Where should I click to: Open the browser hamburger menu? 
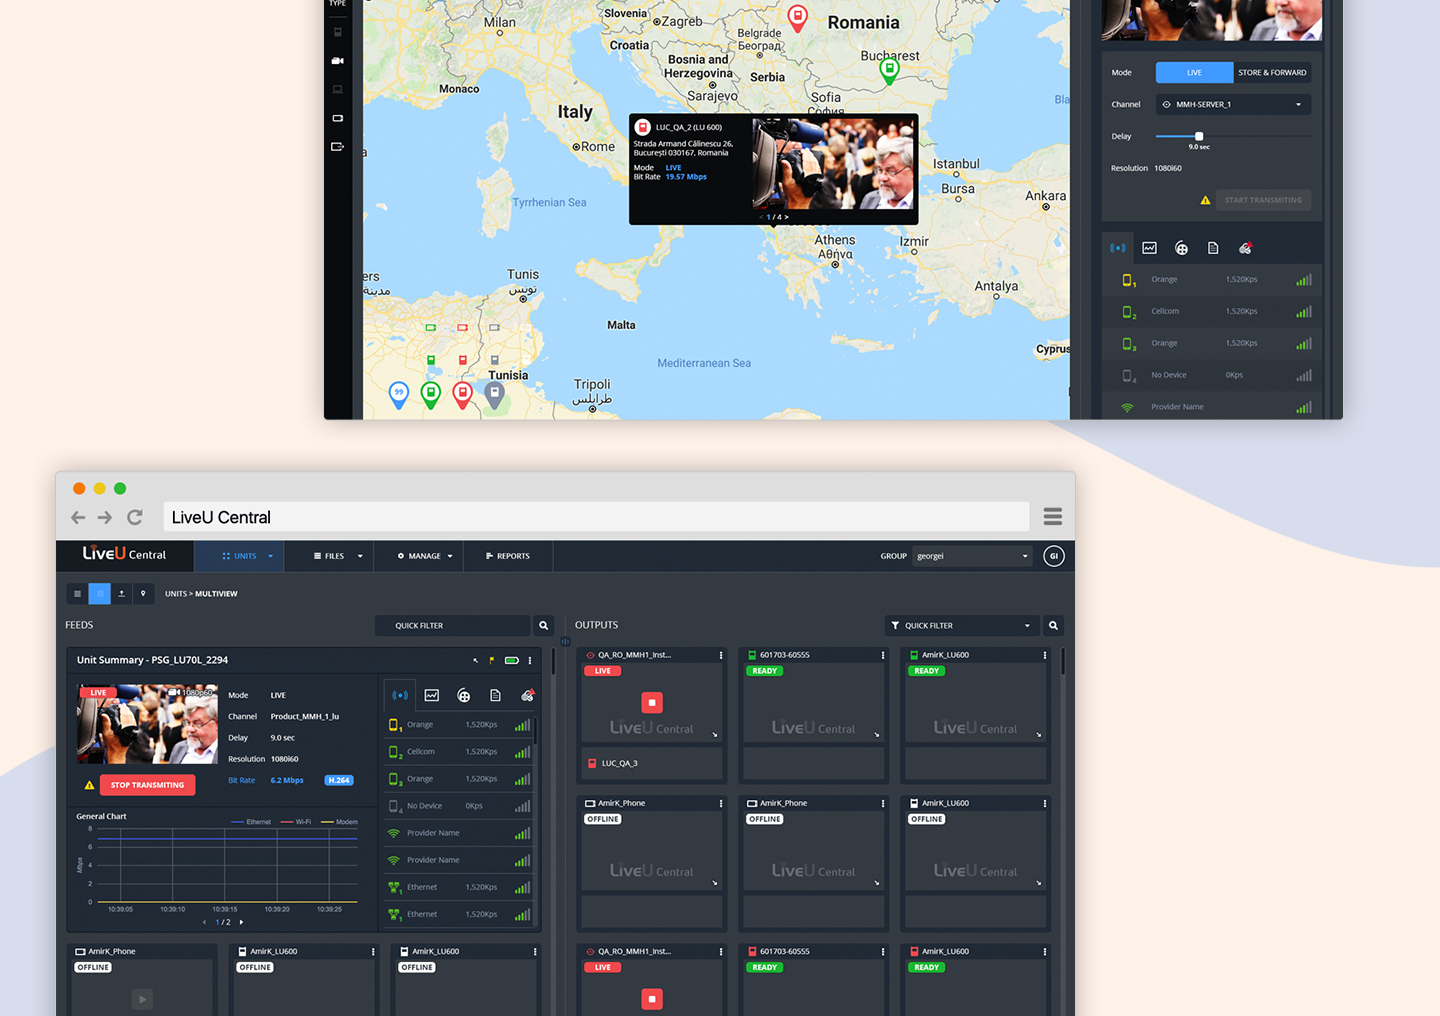[1053, 516]
